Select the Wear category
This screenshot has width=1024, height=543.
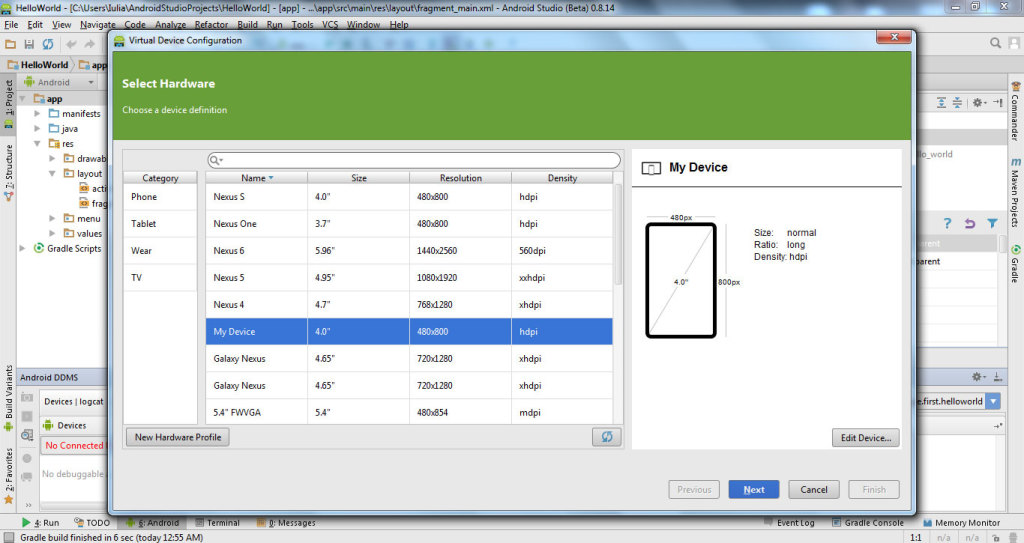160,250
